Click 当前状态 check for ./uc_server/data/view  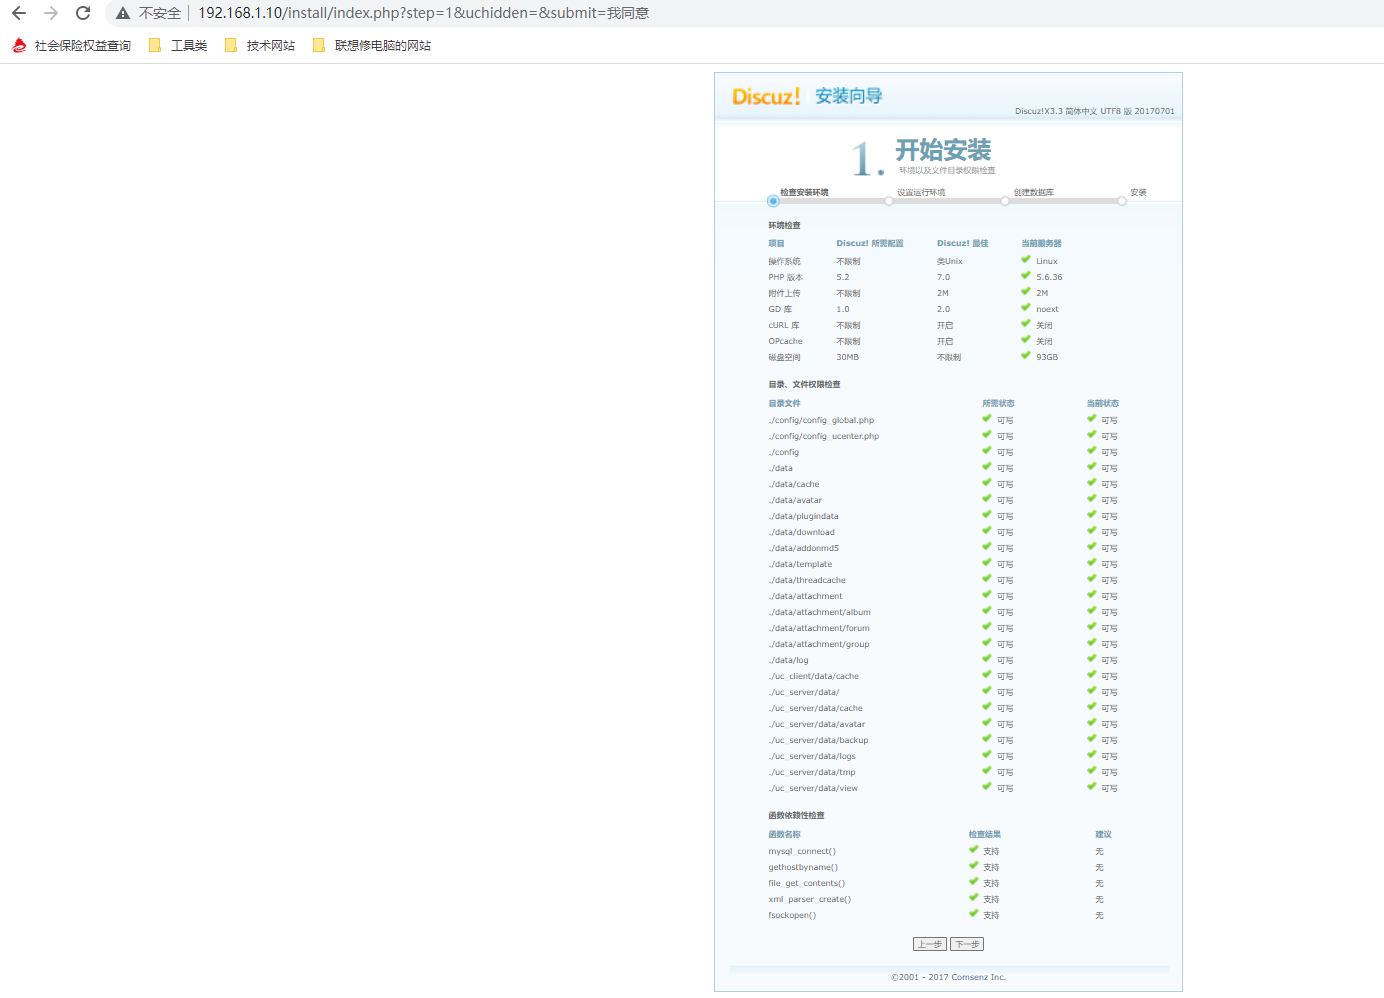click(1091, 786)
